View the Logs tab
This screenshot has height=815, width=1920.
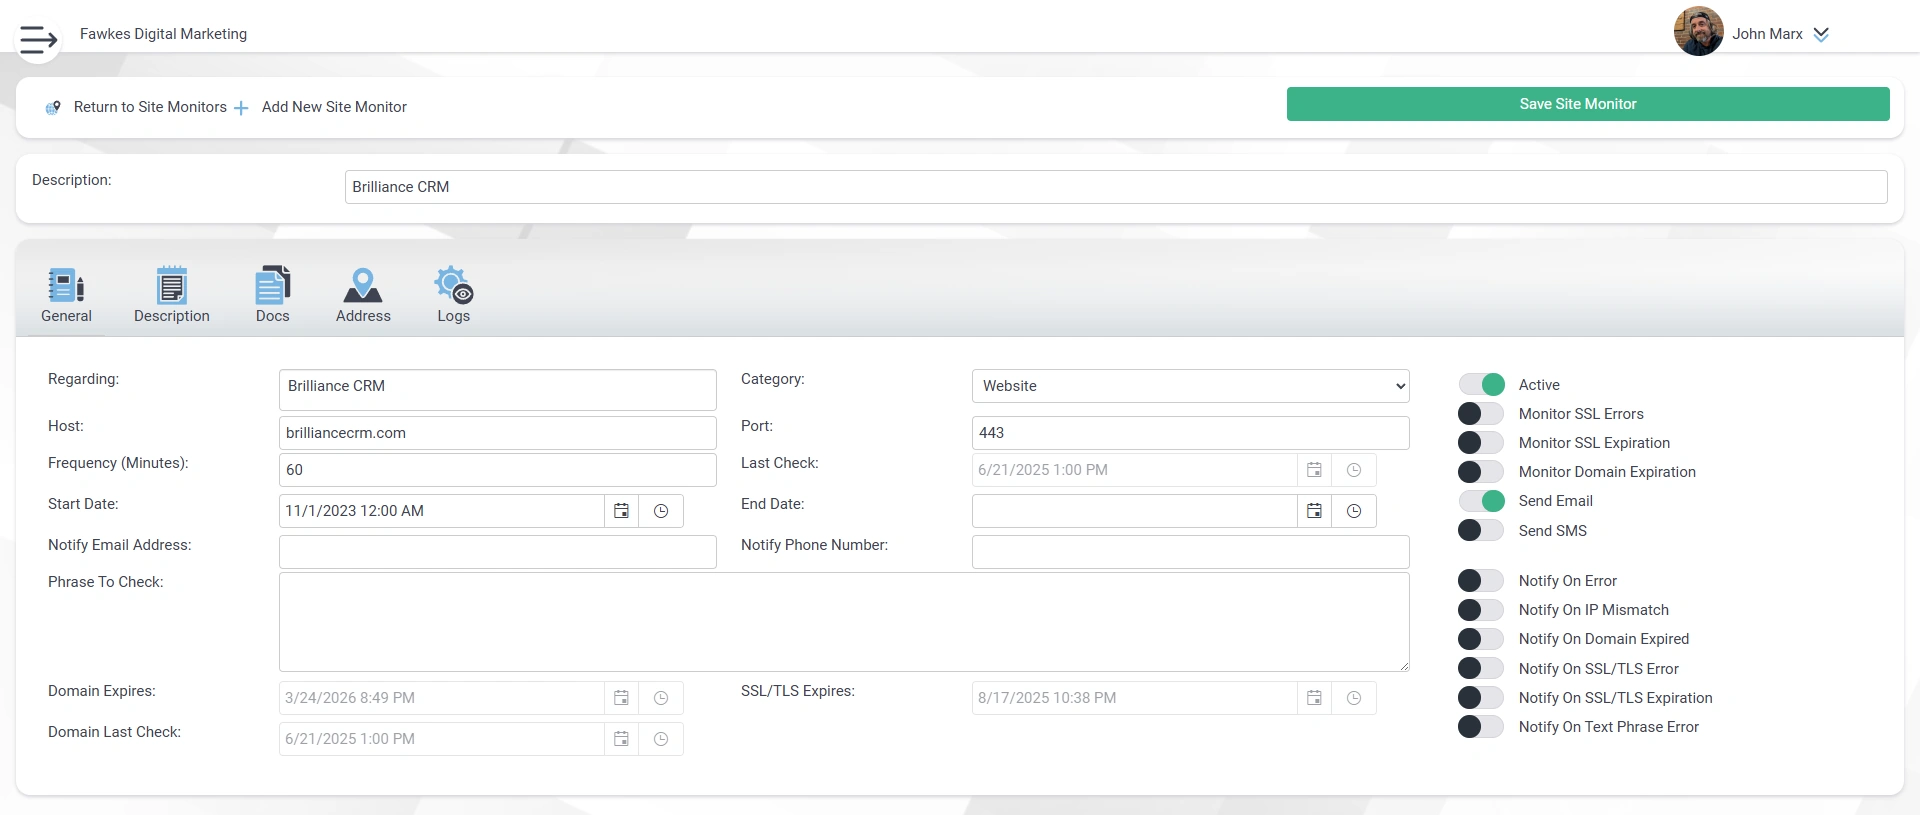[x=453, y=295]
